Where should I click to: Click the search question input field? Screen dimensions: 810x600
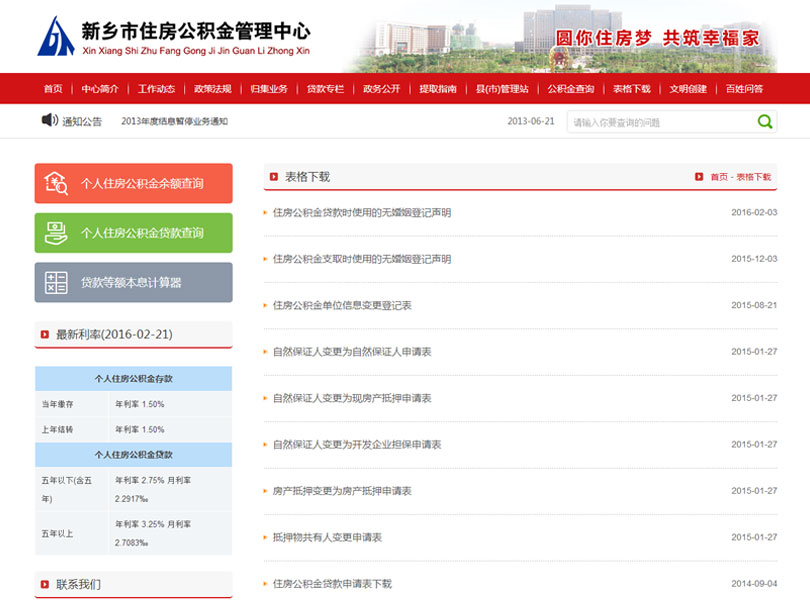[x=660, y=122]
